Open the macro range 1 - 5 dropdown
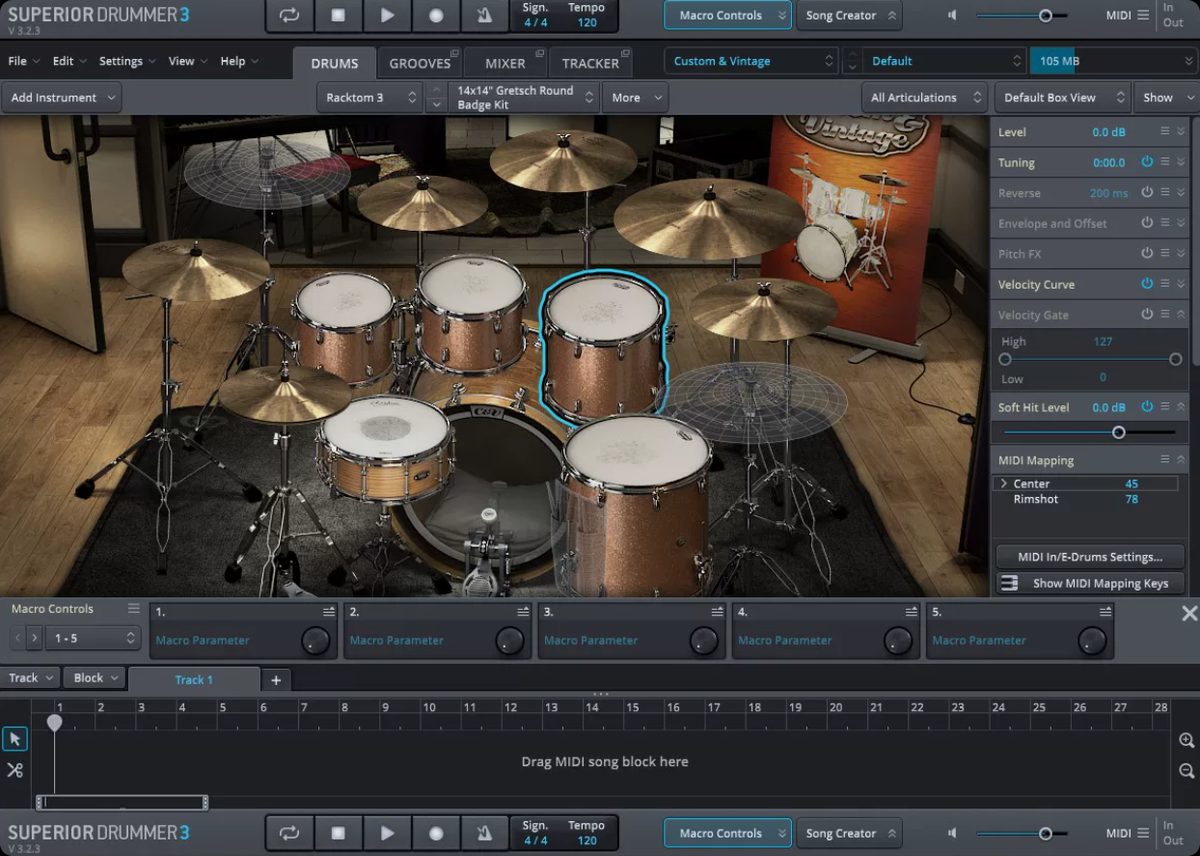This screenshot has height=856, width=1200. [92, 638]
